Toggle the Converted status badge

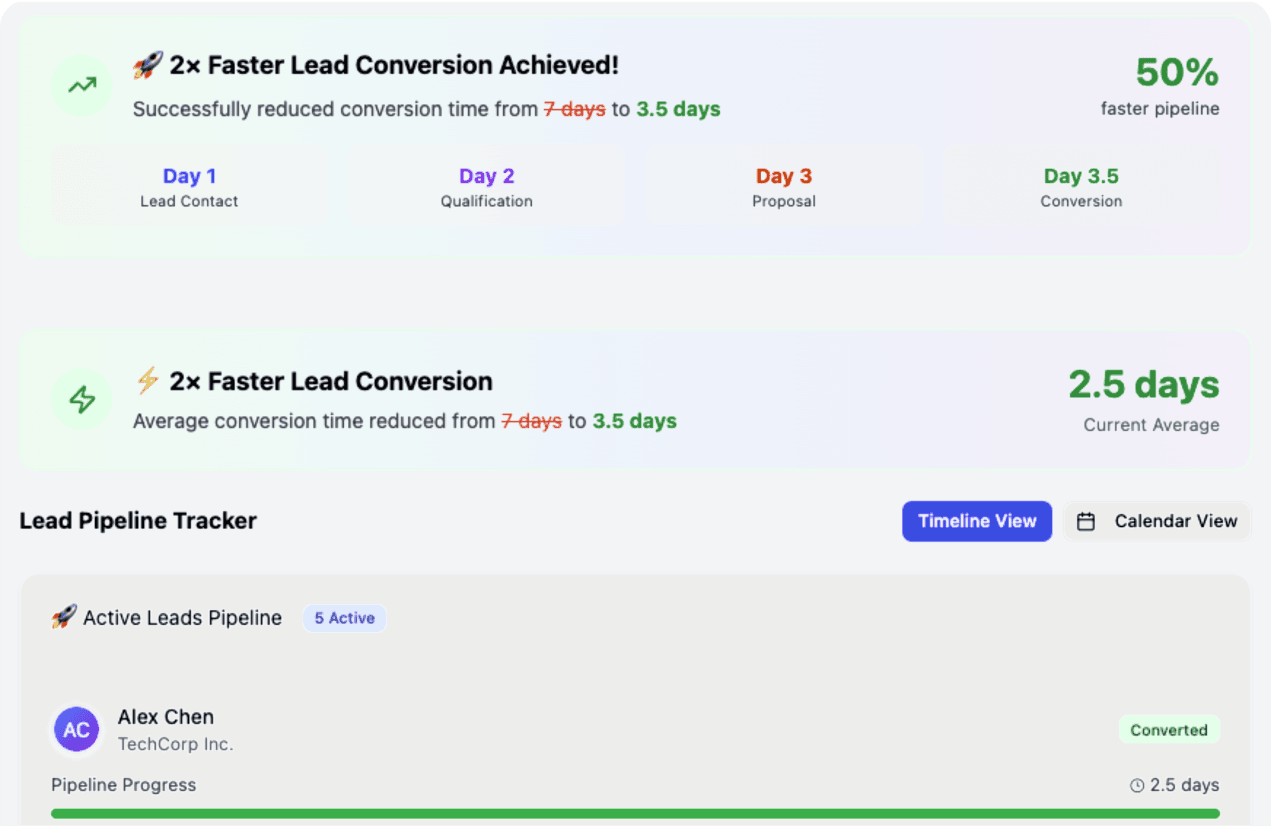coord(1169,730)
